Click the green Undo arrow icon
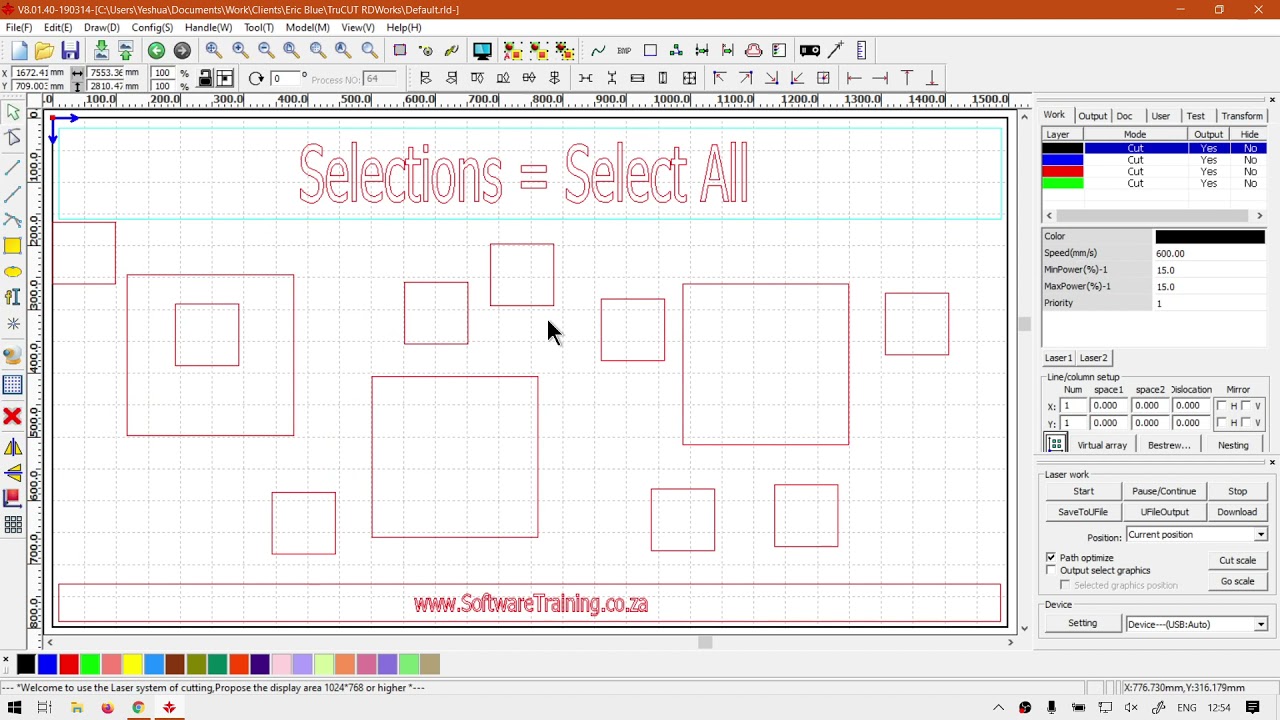The image size is (1280, 720). point(156,51)
